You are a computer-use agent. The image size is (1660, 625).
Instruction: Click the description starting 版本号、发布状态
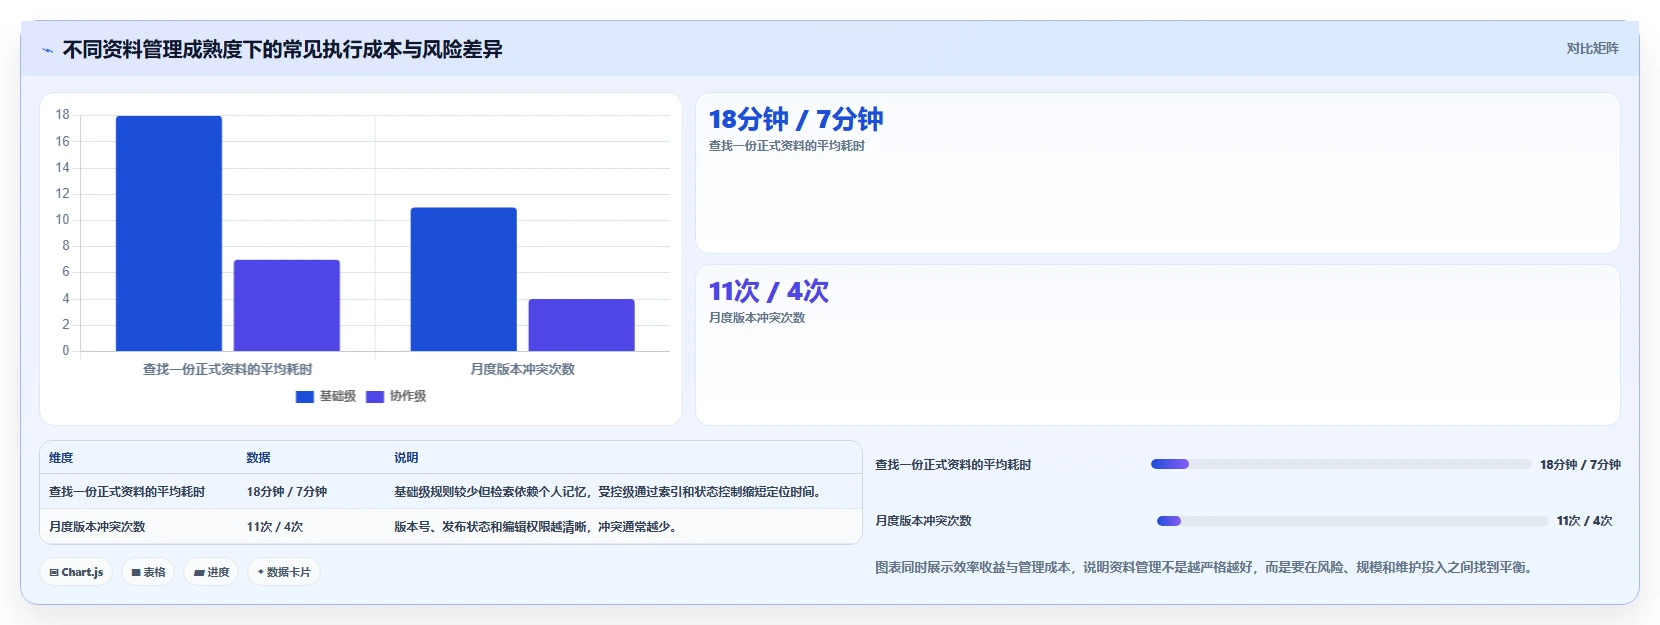538,527
